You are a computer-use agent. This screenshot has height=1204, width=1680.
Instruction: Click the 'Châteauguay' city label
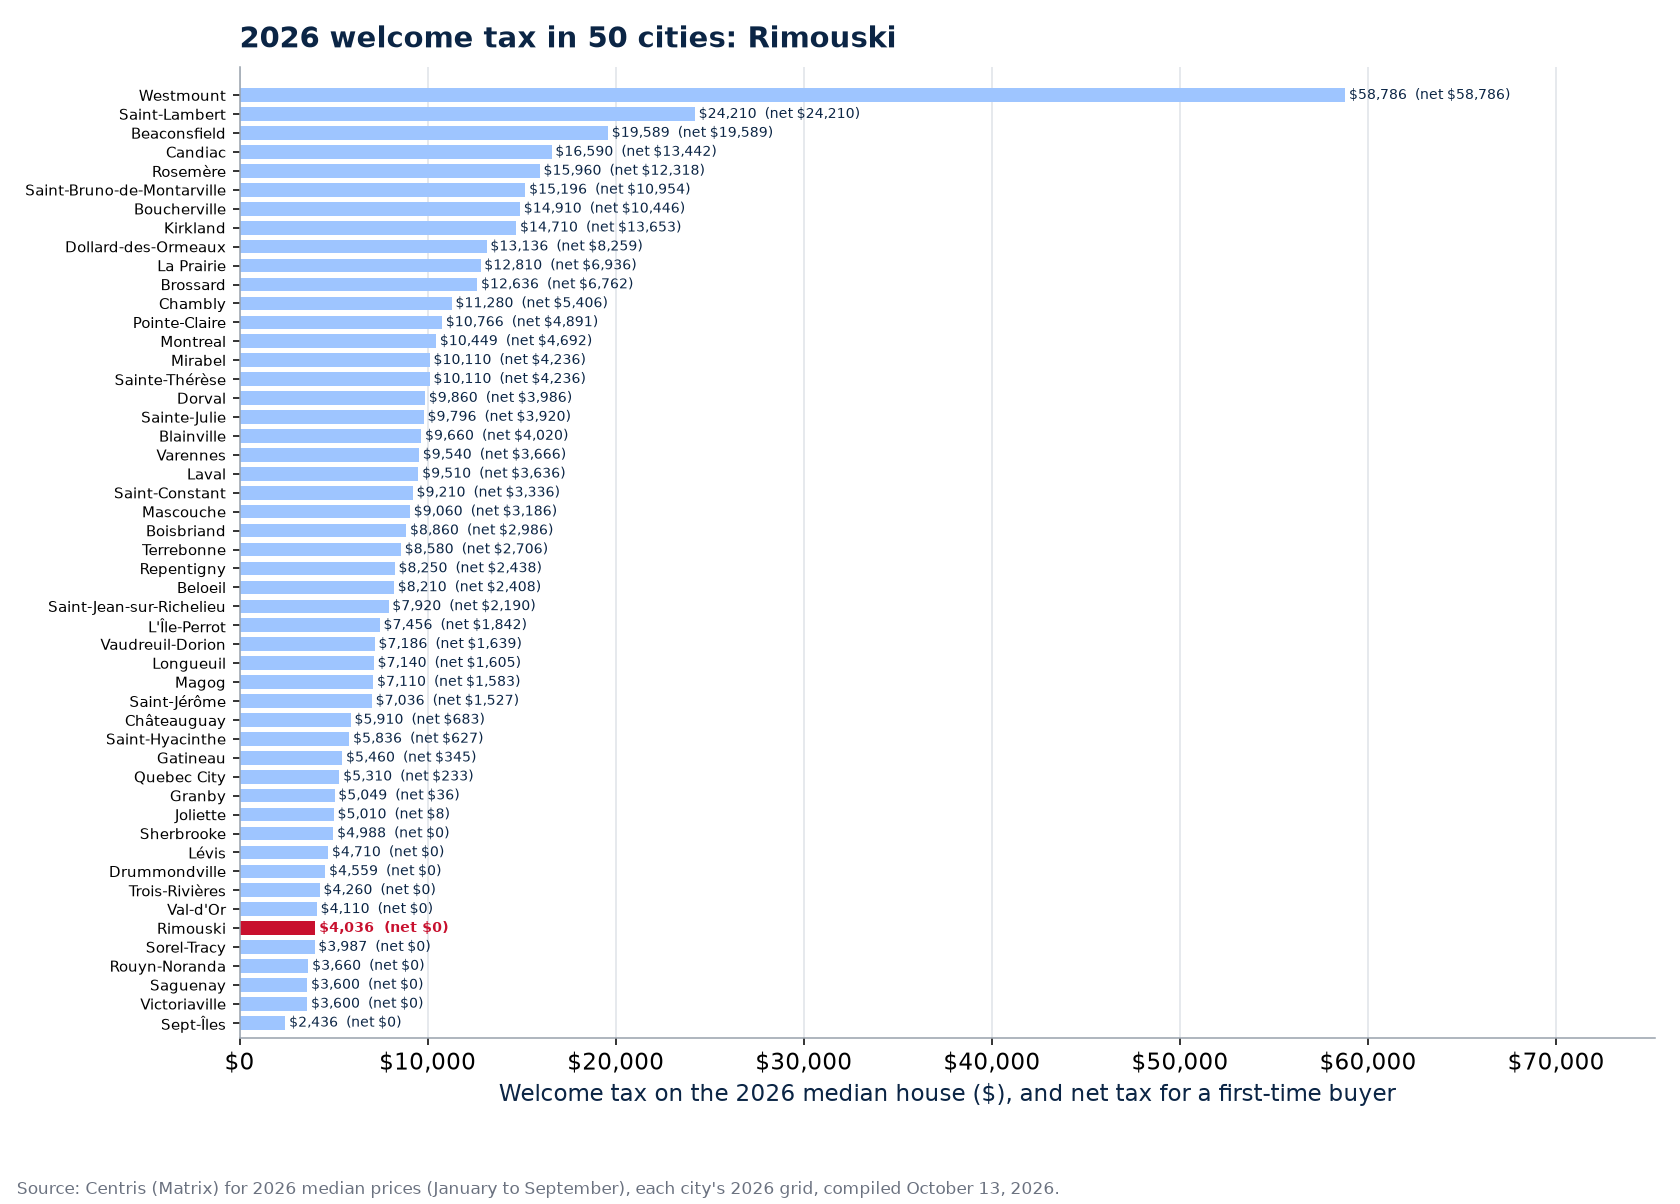(175, 720)
